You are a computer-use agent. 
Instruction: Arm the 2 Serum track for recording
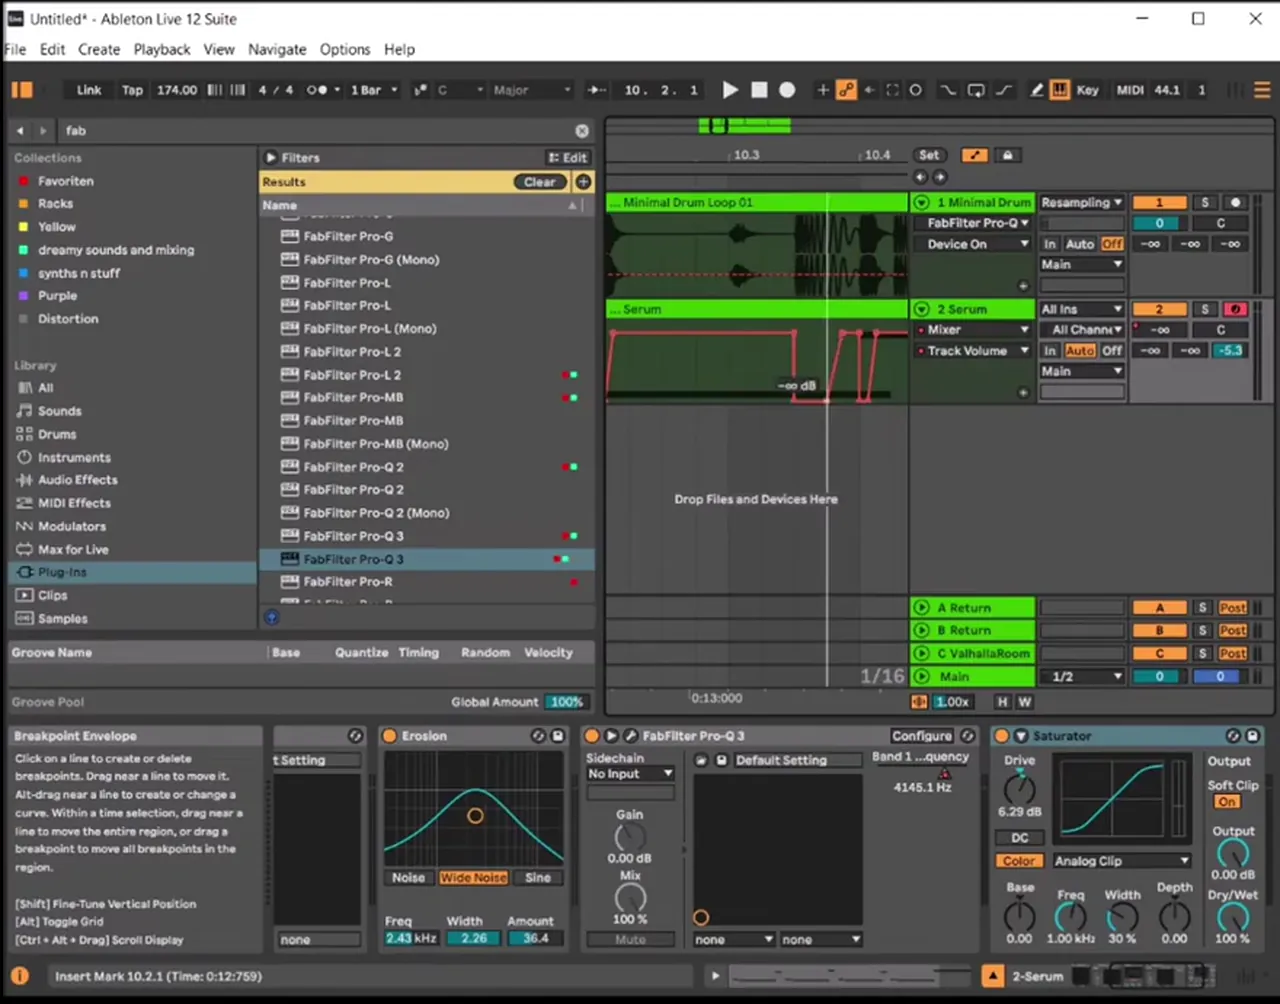pos(1236,309)
